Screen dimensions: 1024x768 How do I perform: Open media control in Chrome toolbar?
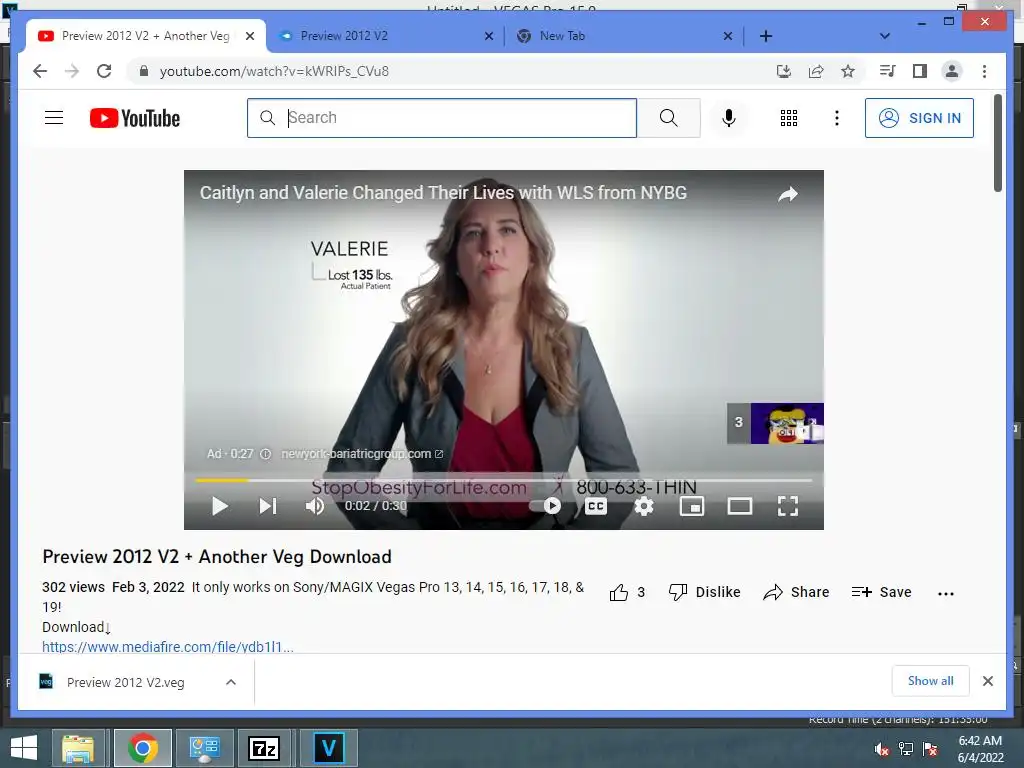pyautogui.click(x=887, y=71)
